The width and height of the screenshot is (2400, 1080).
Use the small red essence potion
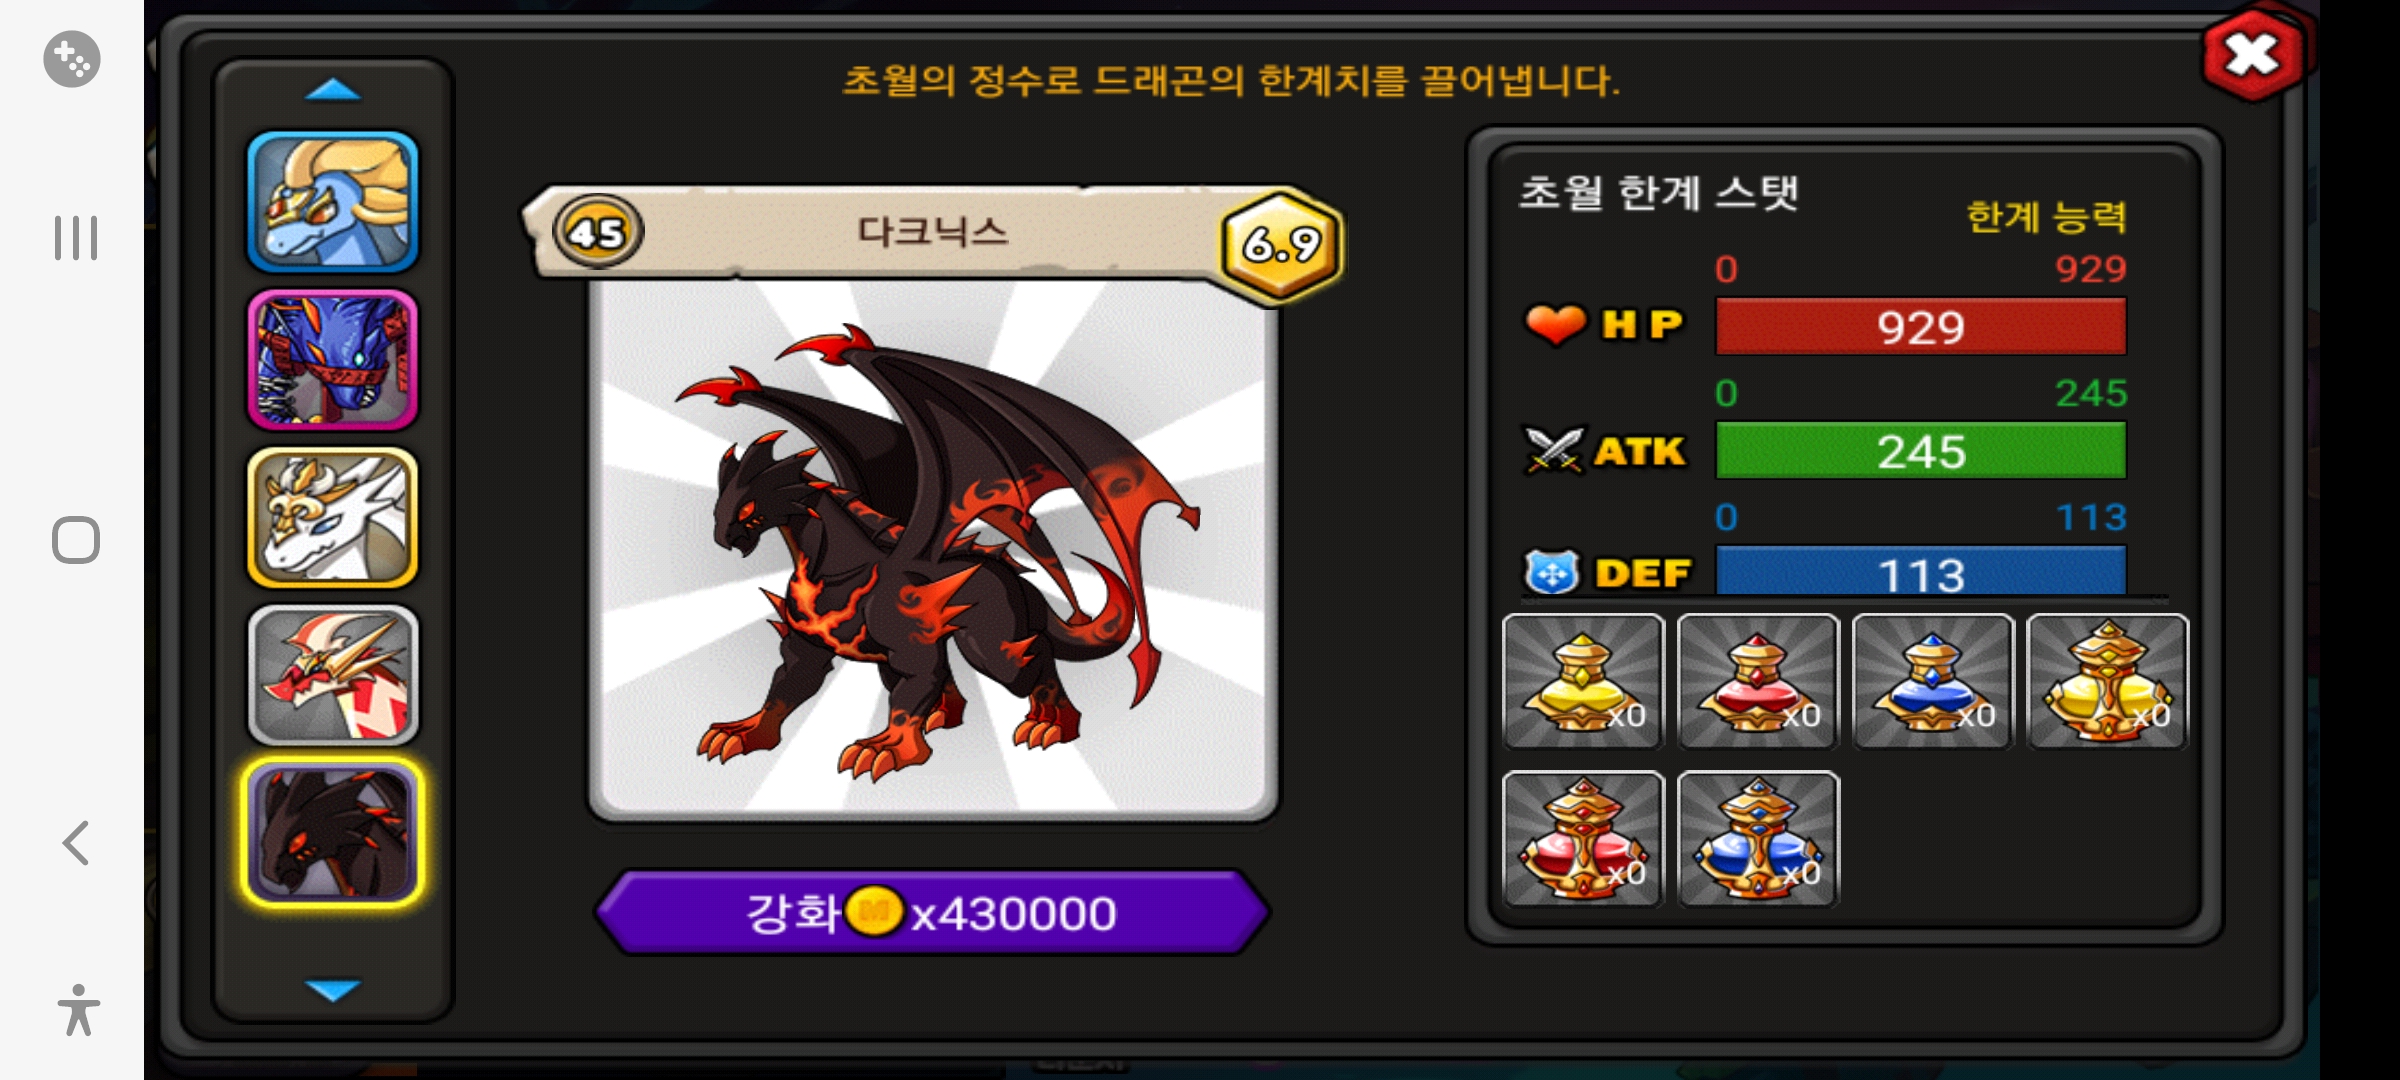(x=1758, y=681)
